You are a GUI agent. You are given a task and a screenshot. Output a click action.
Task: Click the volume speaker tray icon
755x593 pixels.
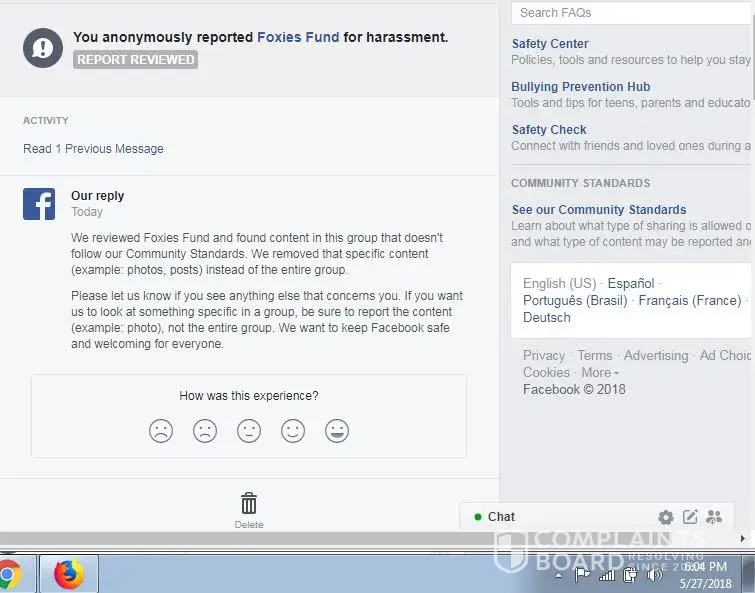click(x=655, y=575)
